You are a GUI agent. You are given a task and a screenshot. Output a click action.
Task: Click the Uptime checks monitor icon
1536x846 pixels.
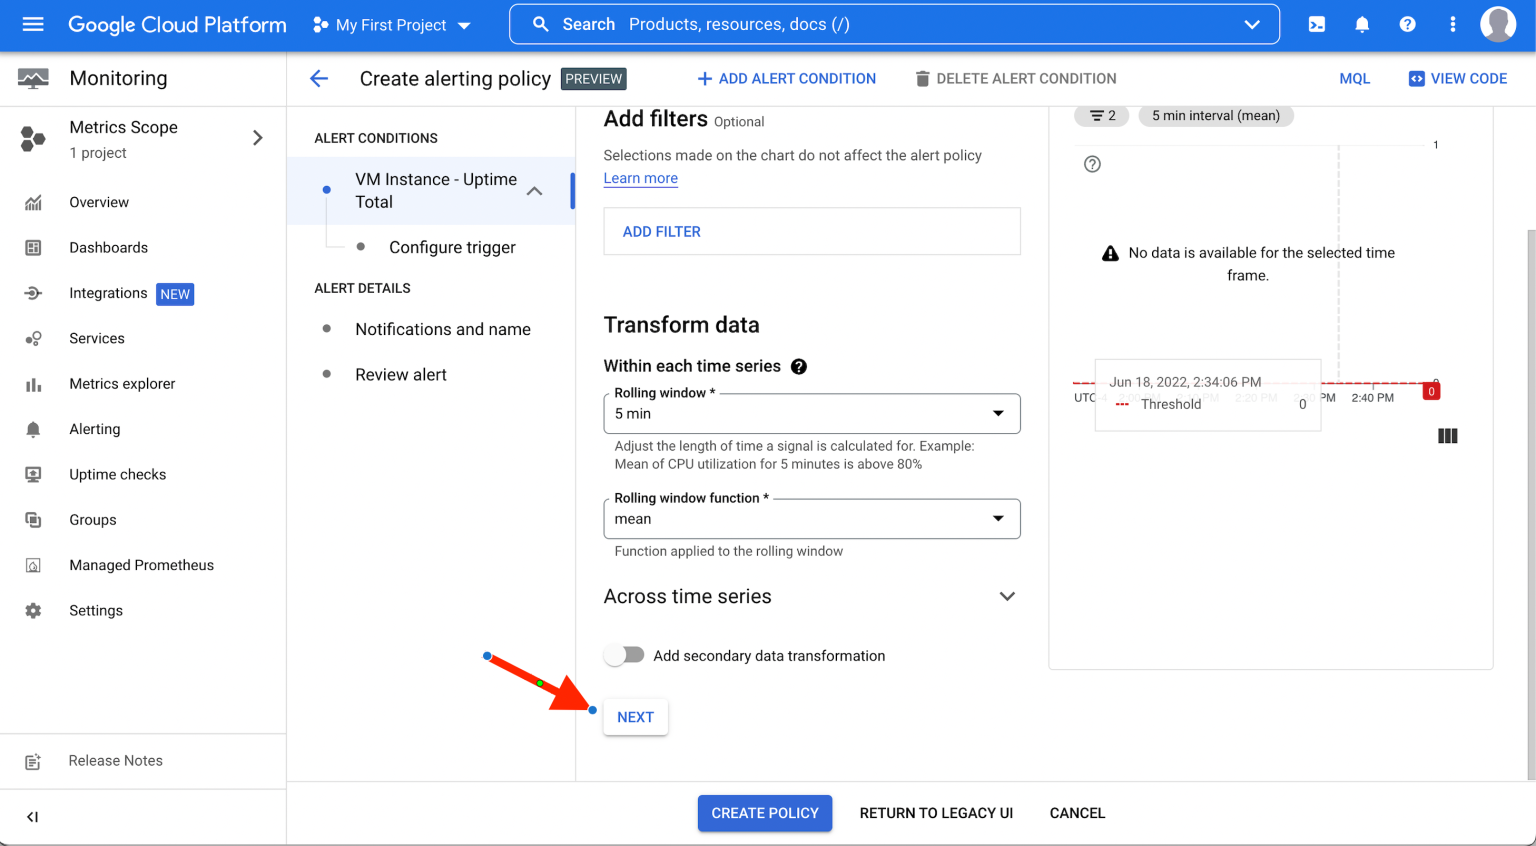tap(33, 474)
